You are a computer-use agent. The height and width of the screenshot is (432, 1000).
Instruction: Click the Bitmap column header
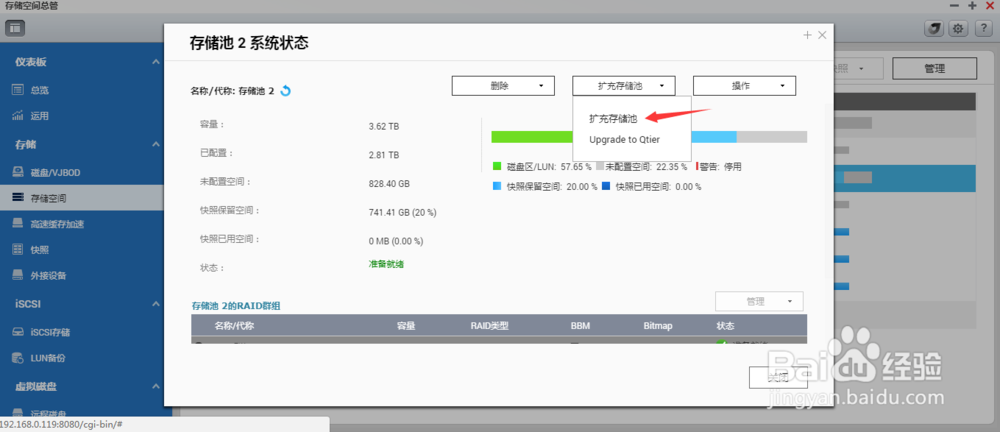point(658,326)
